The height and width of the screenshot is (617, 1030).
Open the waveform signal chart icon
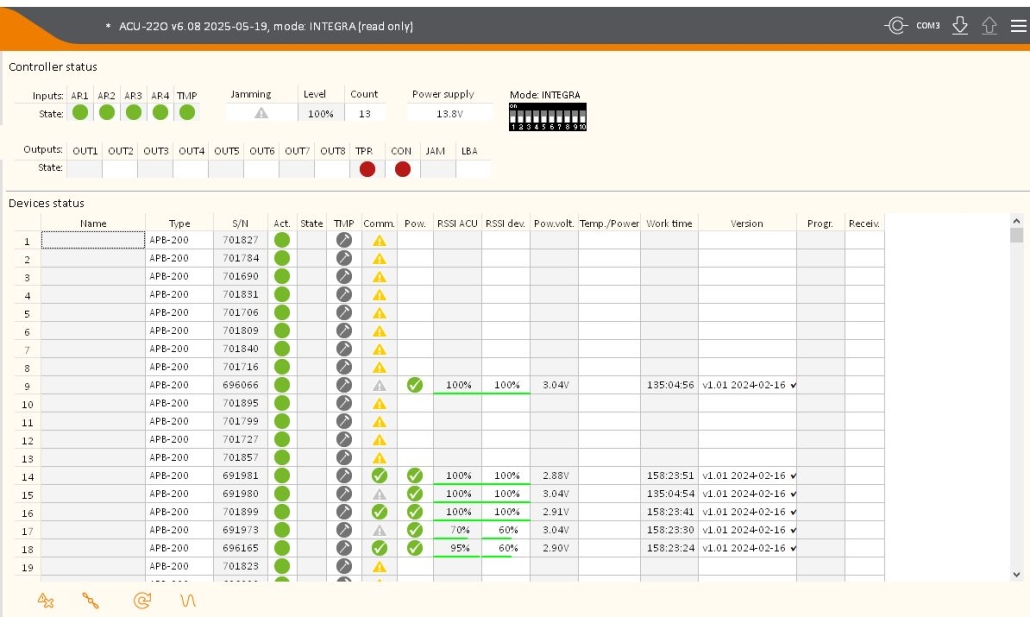(188, 600)
